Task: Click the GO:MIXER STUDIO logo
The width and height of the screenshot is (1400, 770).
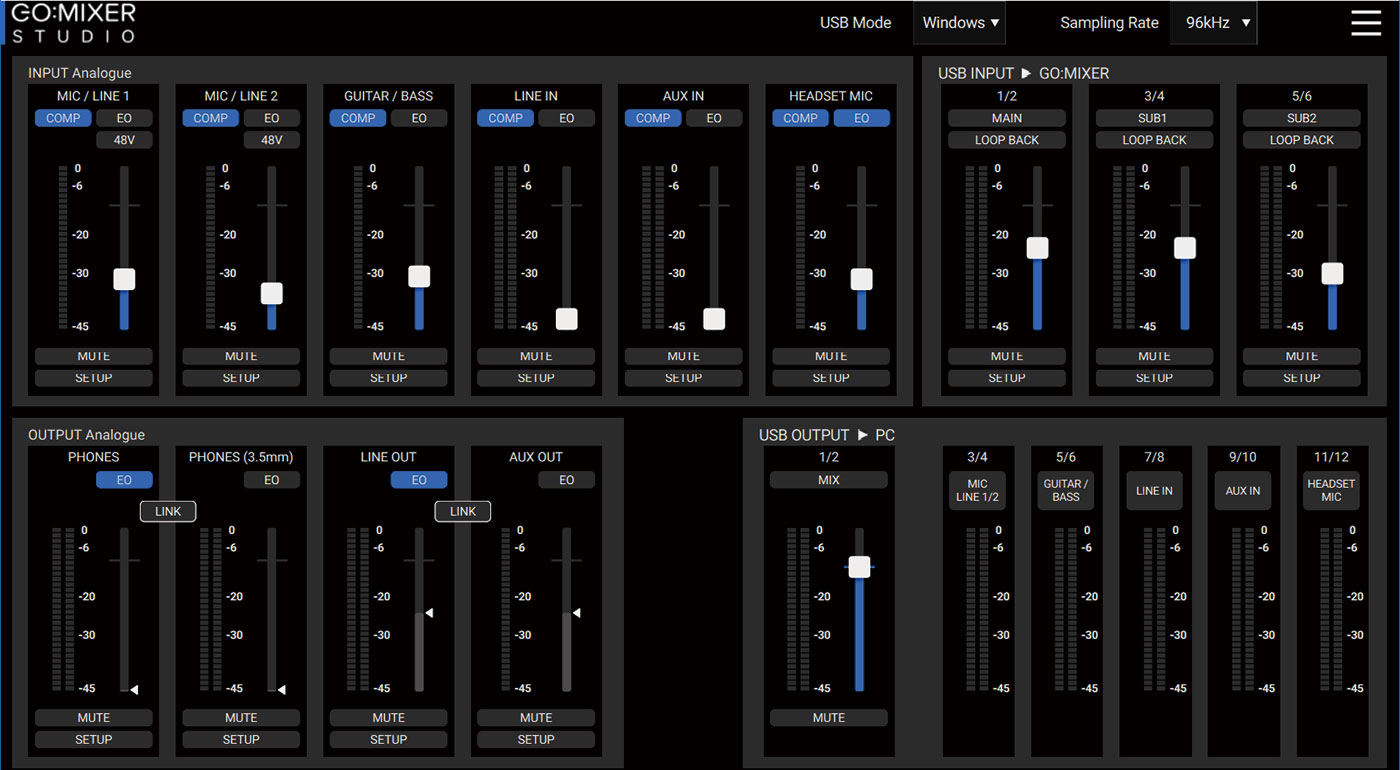Action: 73,23
